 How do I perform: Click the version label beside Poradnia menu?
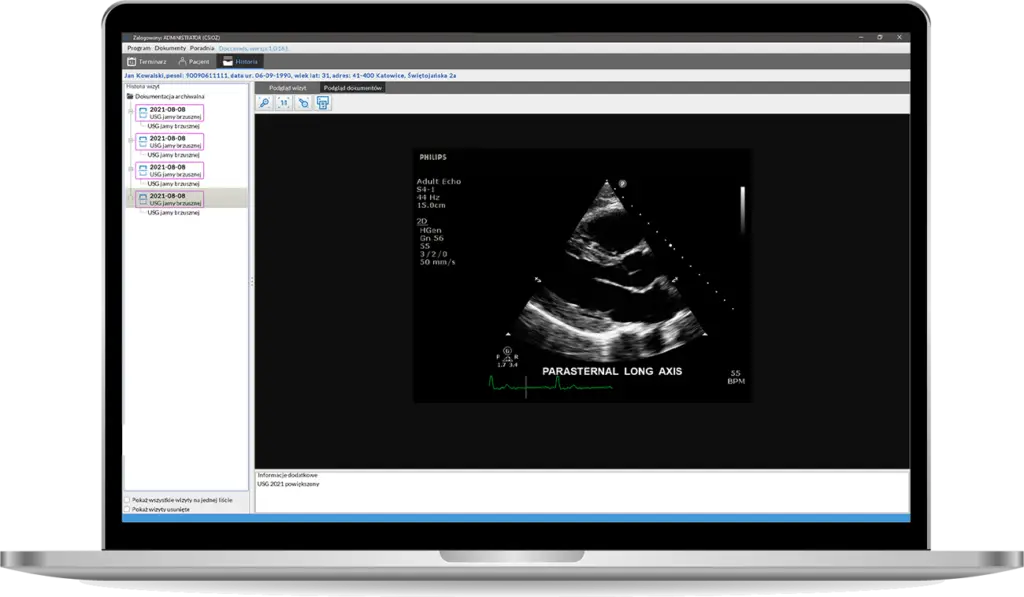(x=253, y=48)
